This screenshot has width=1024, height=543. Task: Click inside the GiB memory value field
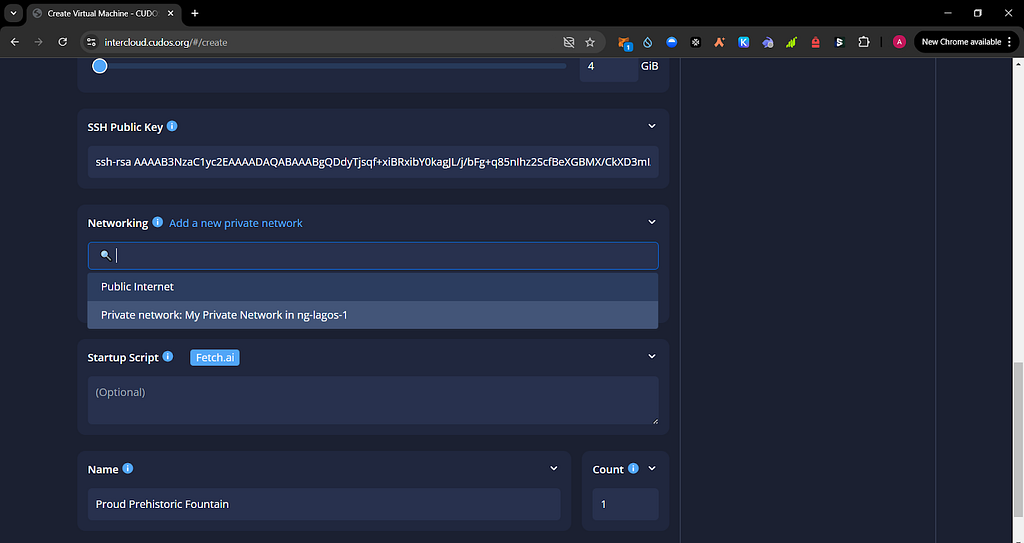coord(609,67)
